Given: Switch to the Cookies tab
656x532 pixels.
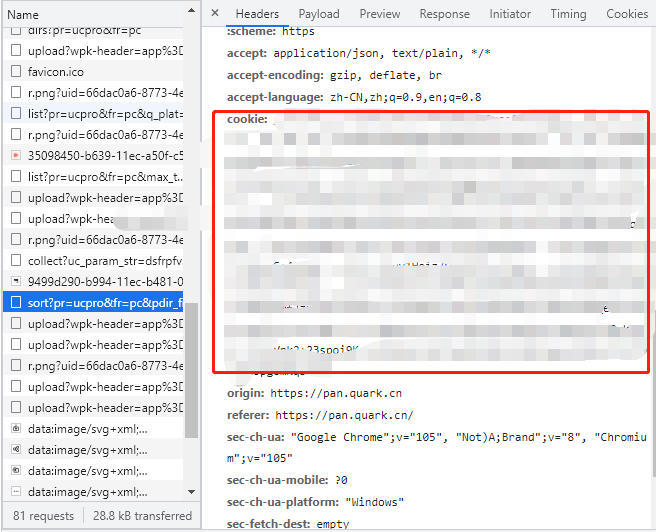Looking at the screenshot, I should tap(627, 14).
